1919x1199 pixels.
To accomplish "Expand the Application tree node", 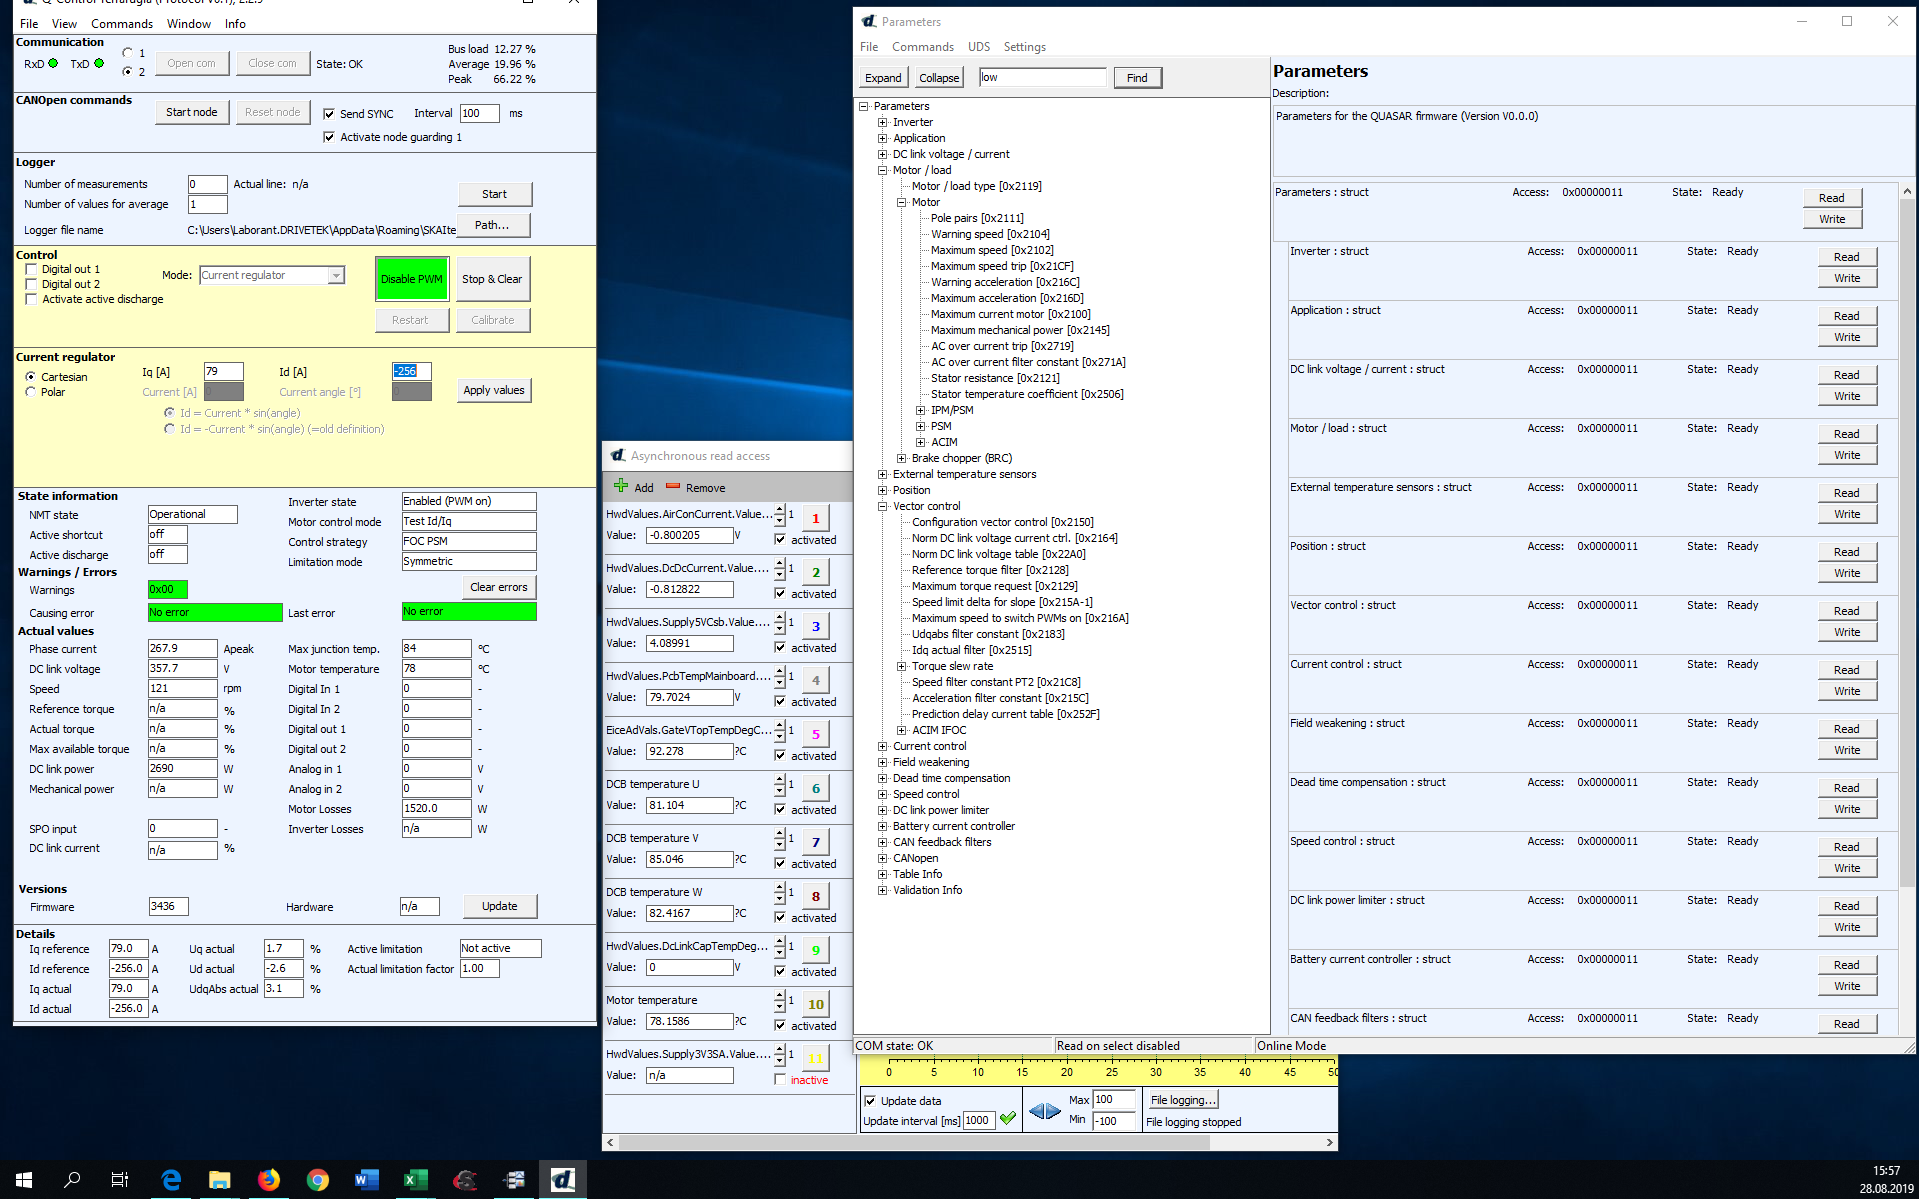I will click(x=883, y=138).
